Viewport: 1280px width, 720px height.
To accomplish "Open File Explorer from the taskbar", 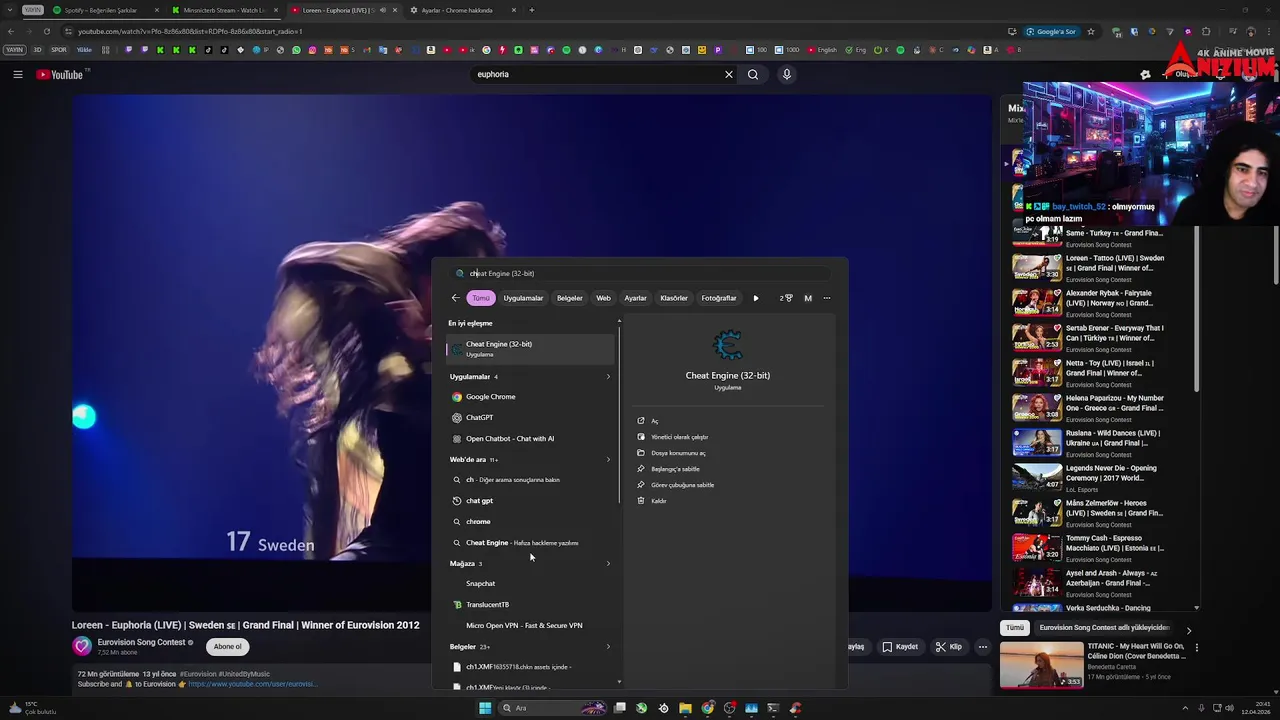I will [x=685, y=708].
